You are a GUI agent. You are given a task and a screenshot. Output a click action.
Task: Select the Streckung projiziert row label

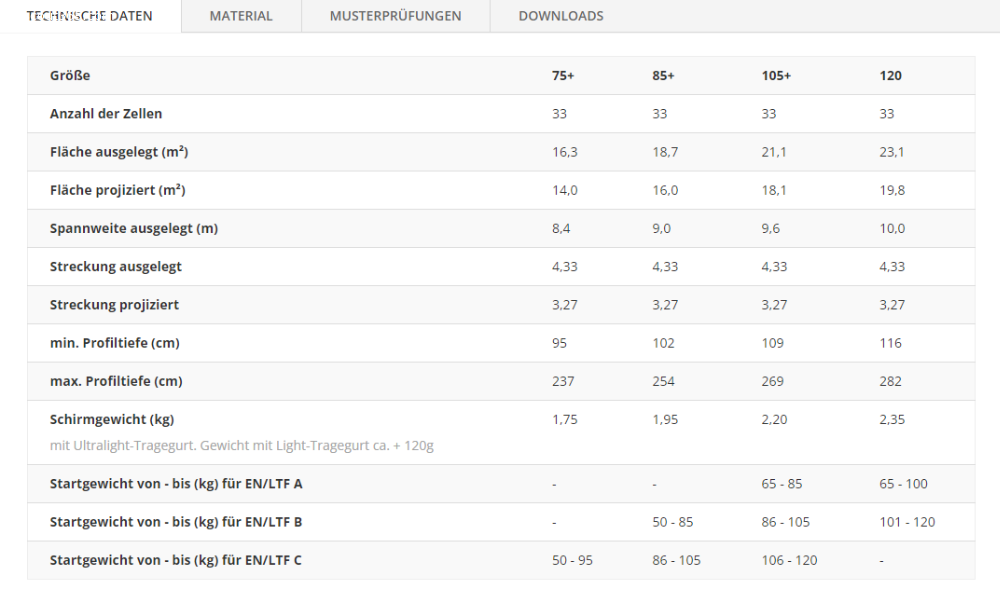pyautogui.click(x=115, y=305)
